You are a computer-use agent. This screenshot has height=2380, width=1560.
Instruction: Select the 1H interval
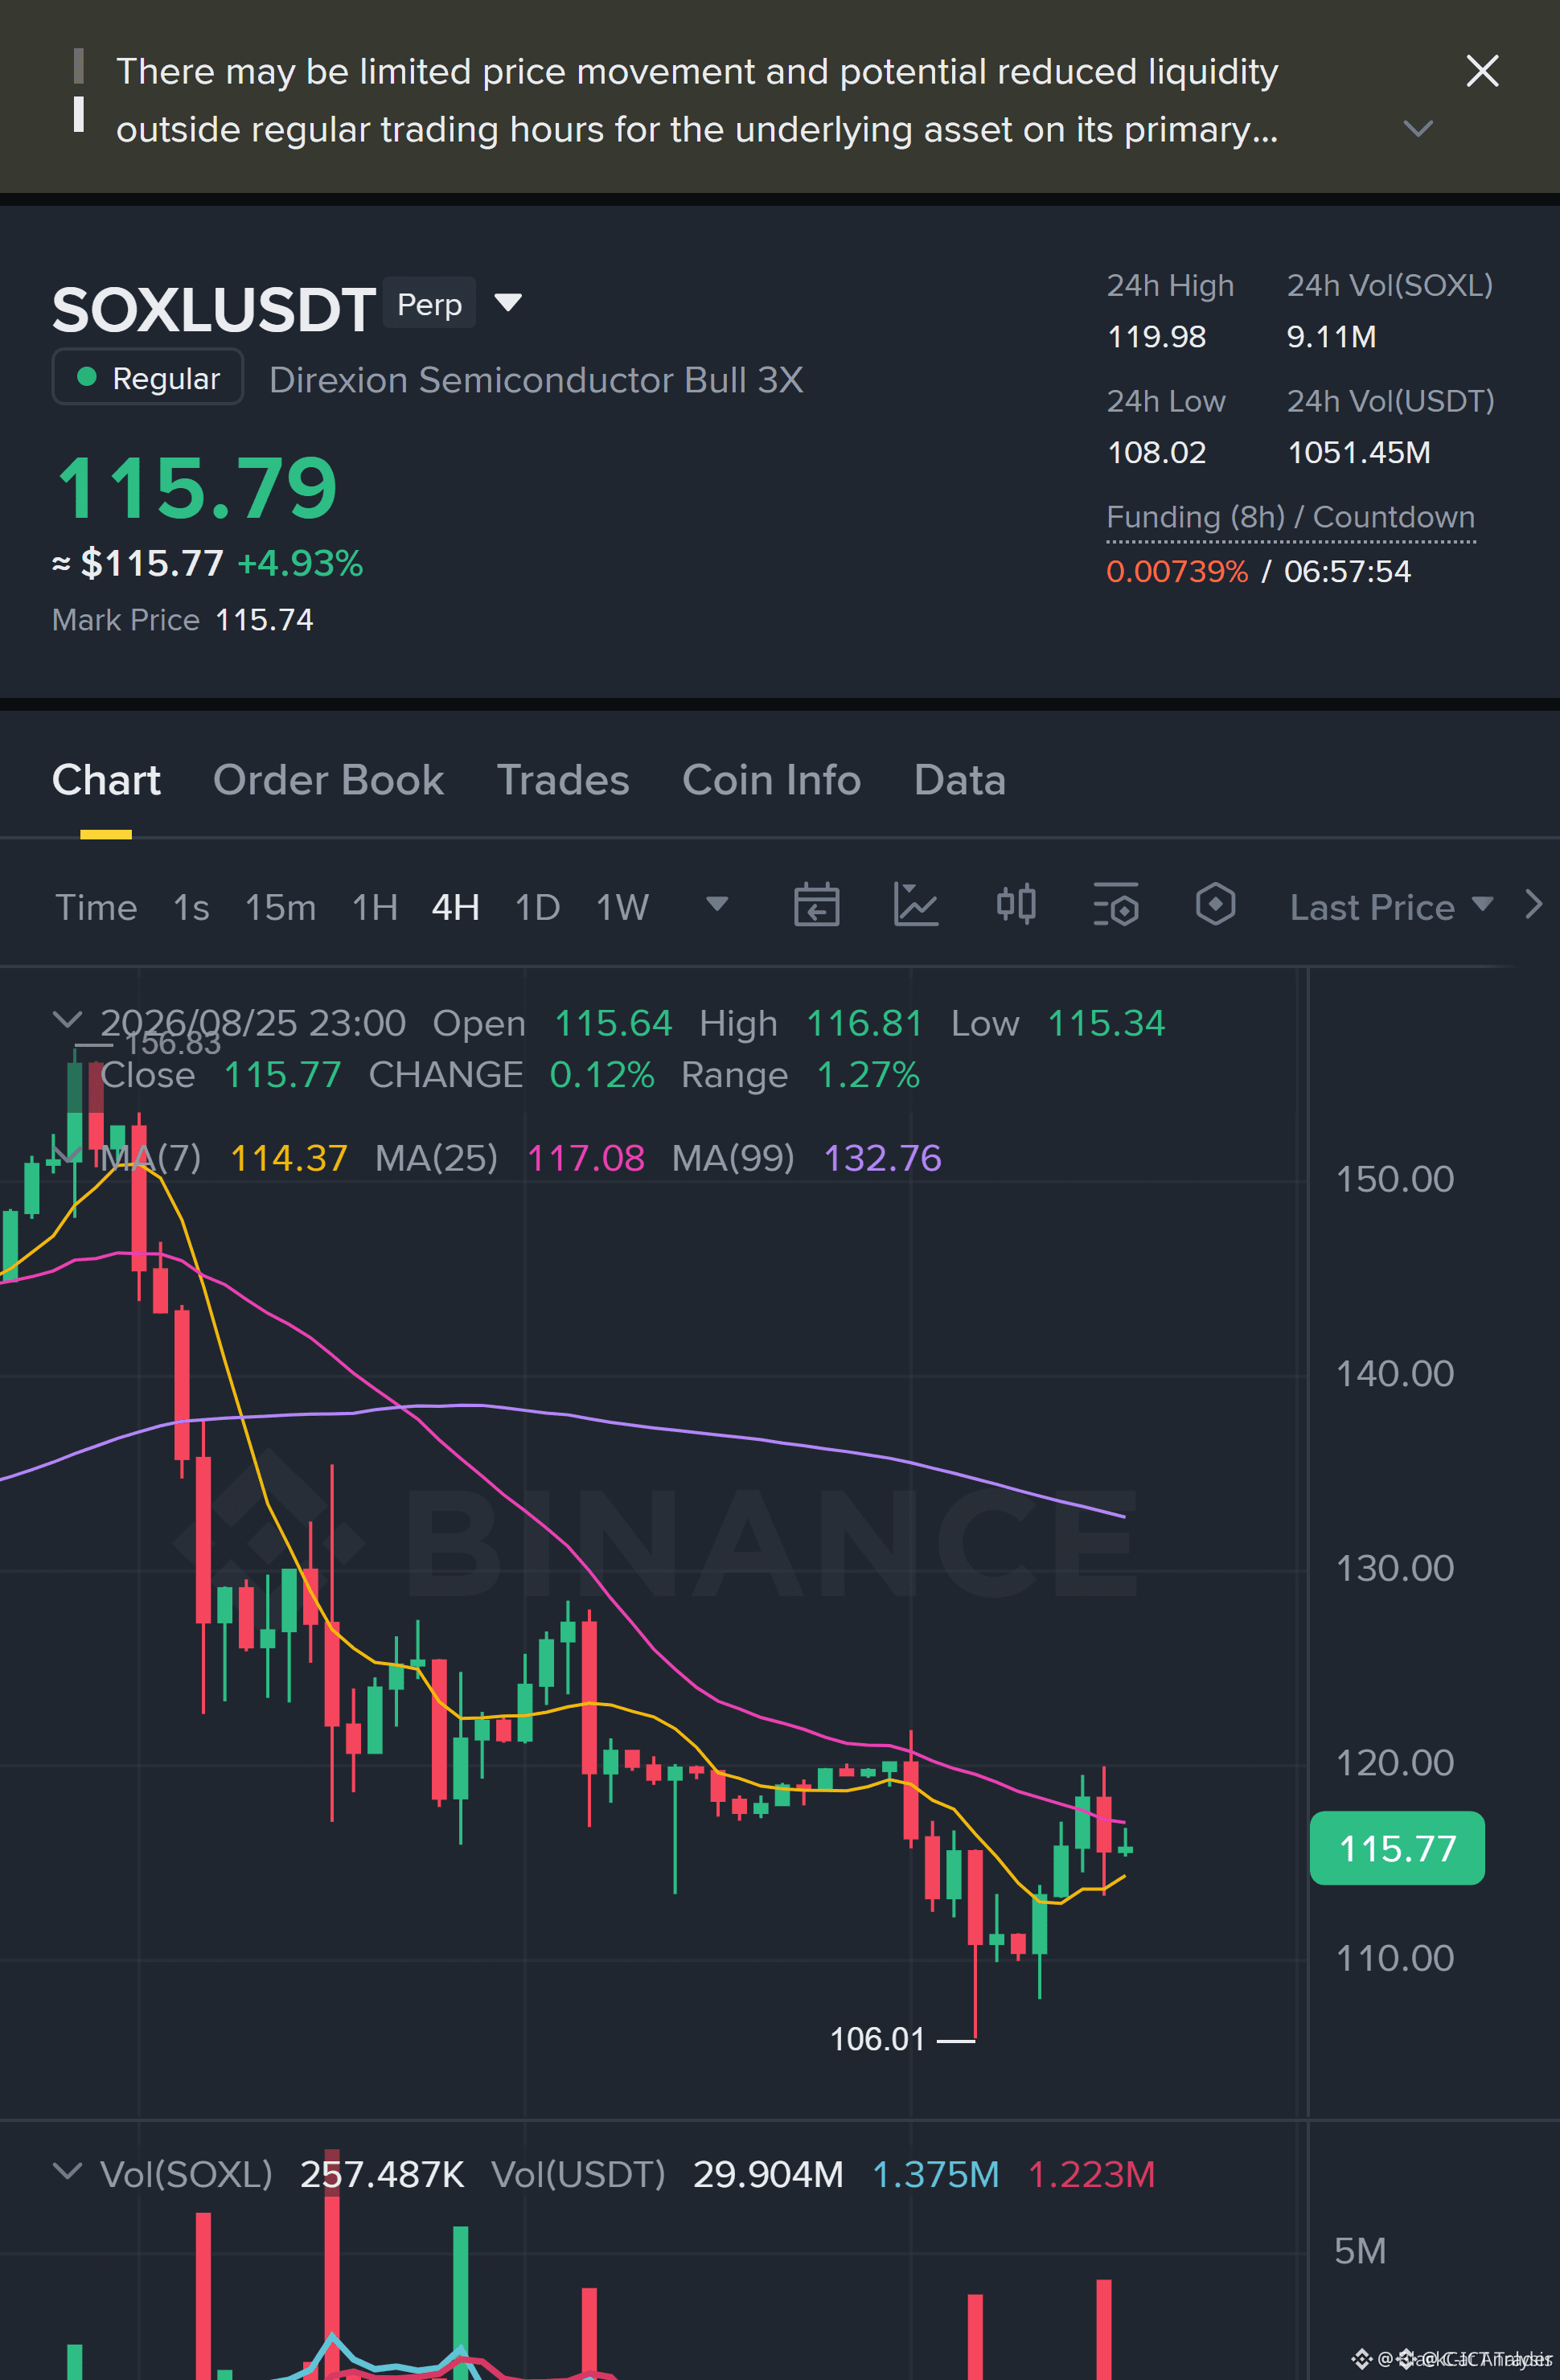coord(375,907)
